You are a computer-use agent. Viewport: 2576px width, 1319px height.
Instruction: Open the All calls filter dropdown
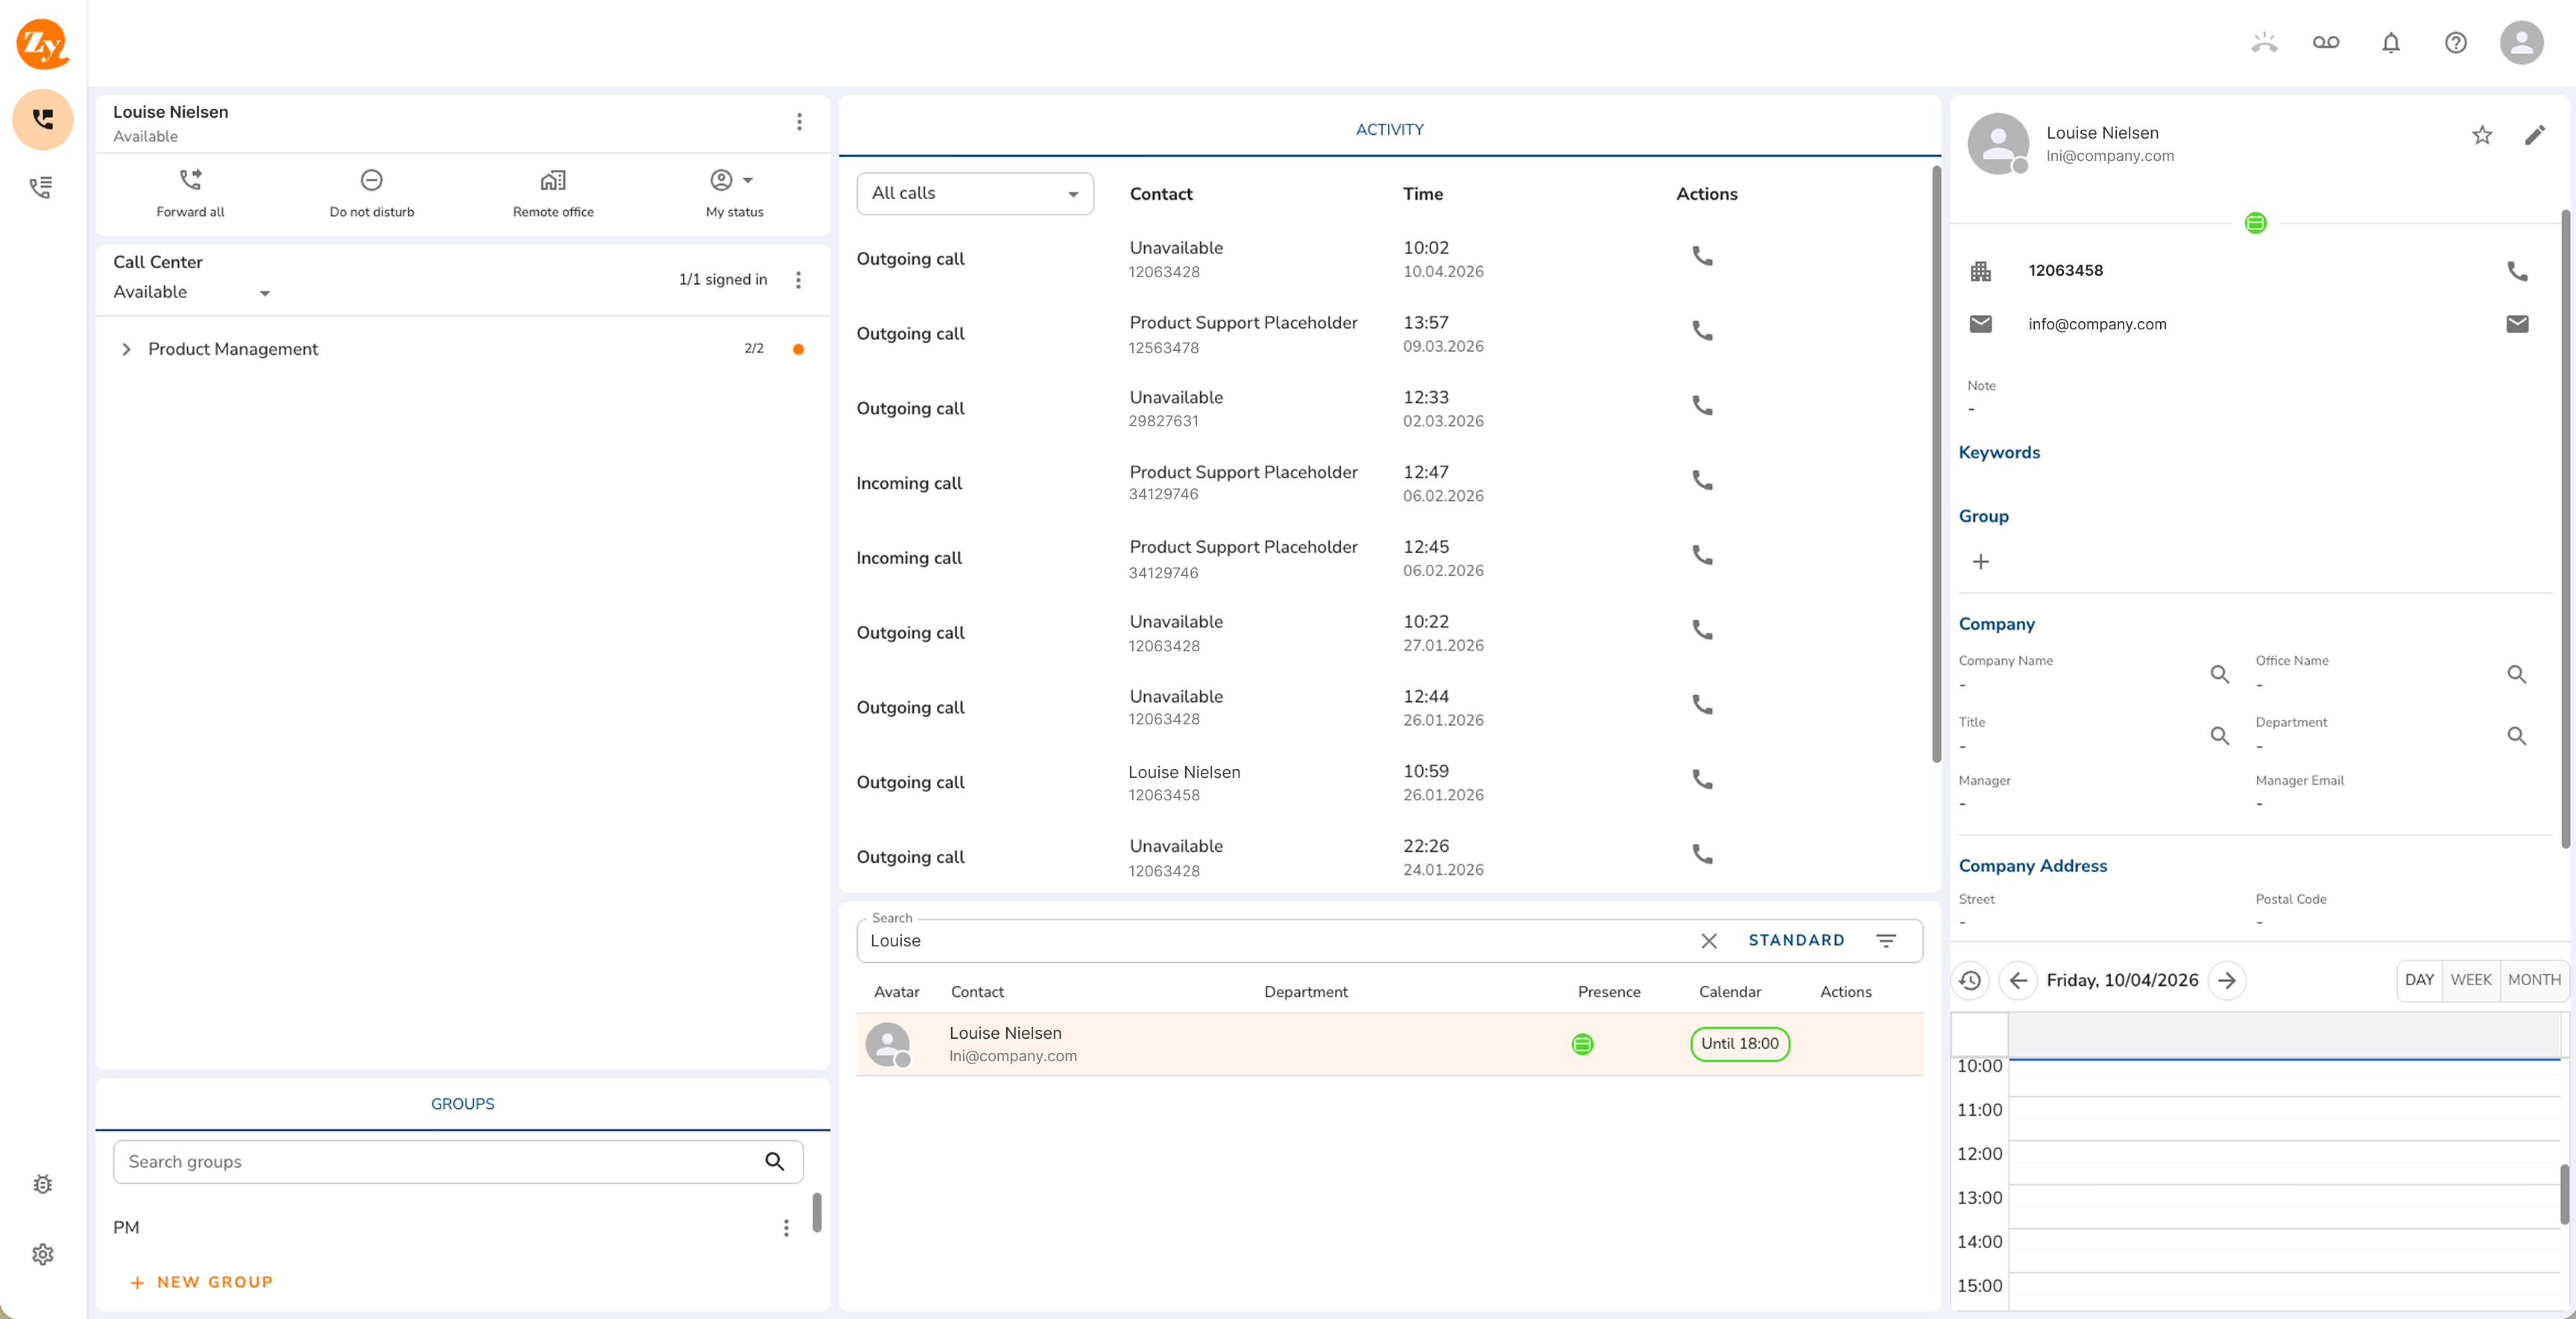click(x=974, y=193)
